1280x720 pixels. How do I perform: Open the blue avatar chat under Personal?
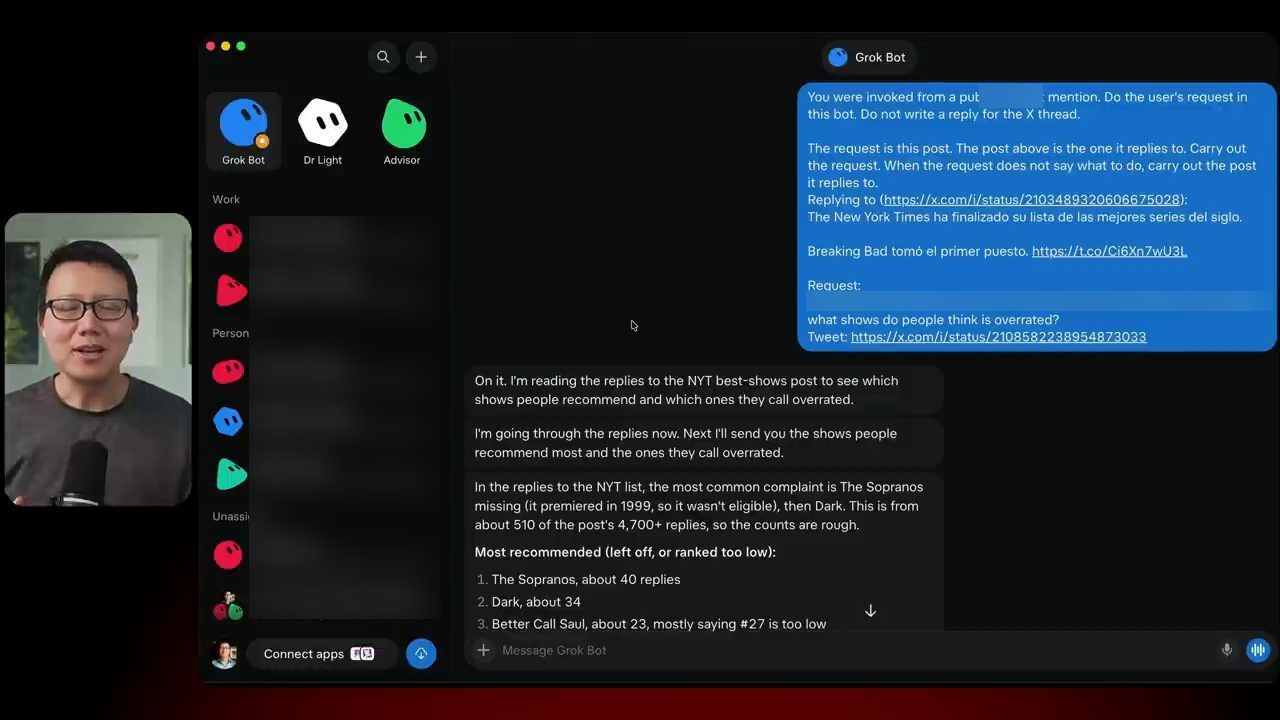pos(228,421)
